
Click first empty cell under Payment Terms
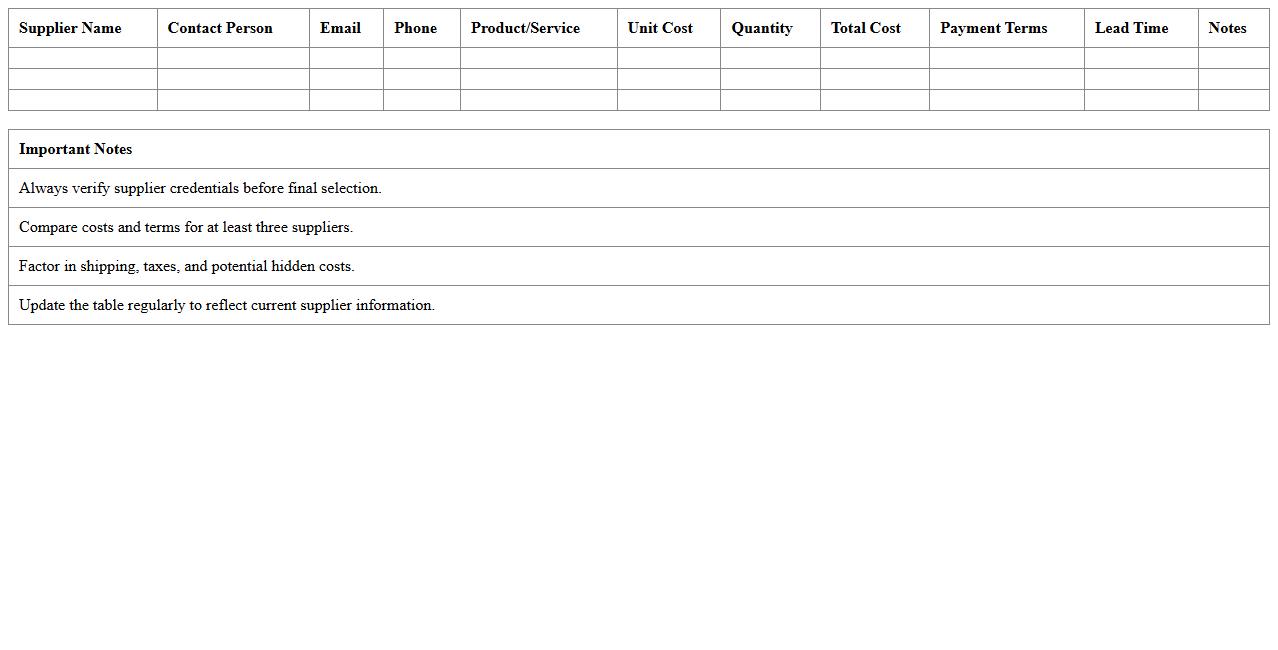point(1006,58)
